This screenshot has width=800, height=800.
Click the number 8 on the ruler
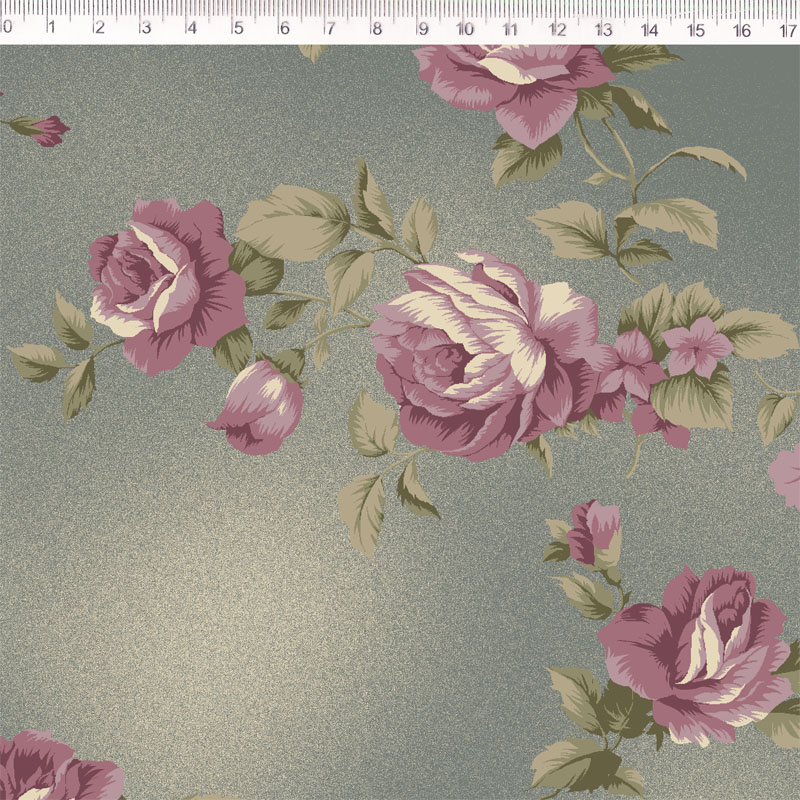[x=376, y=28]
